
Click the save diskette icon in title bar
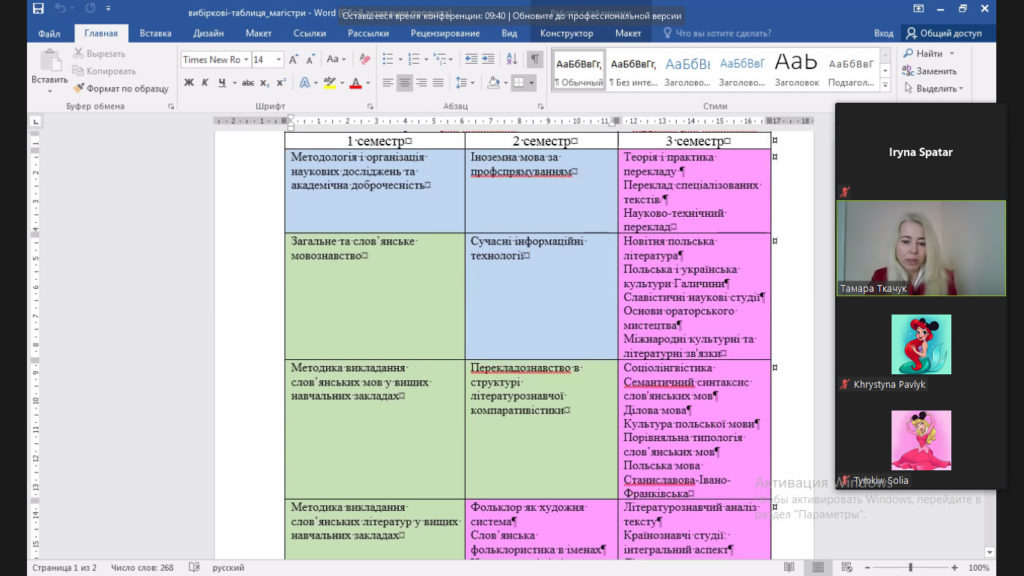coord(39,8)
